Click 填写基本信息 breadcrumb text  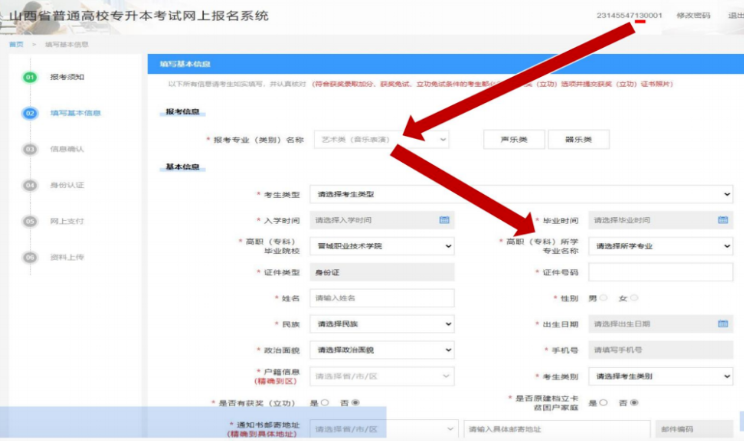[67, 44]
